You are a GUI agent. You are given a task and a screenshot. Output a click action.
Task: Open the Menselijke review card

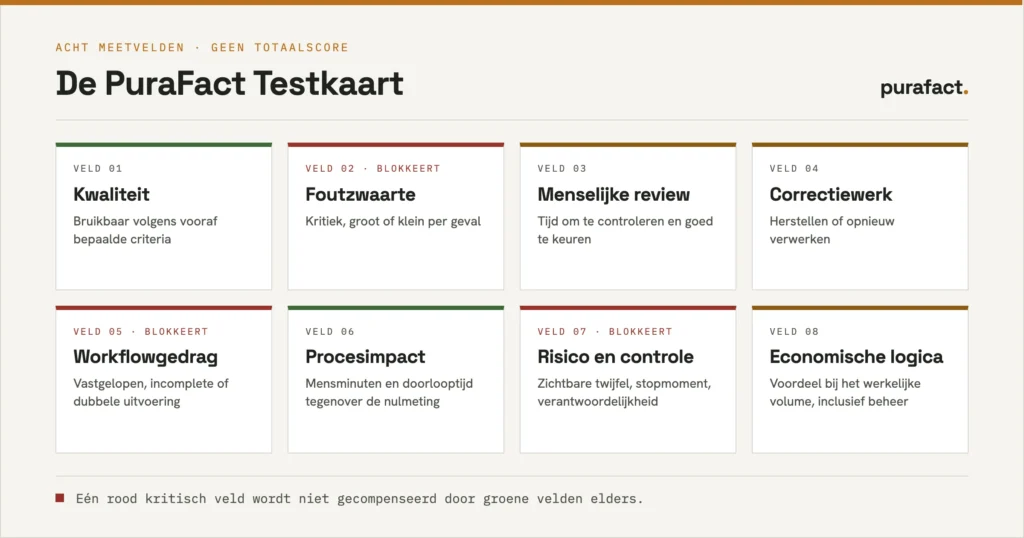[628, 216]
